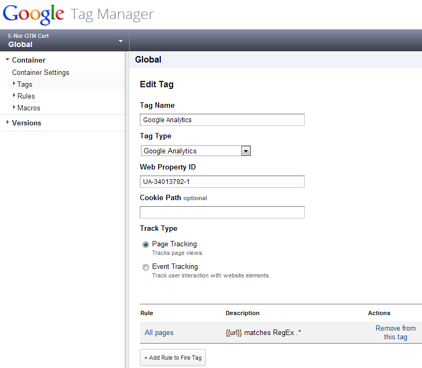The image size is (422, 368).
Task: Open the Container section label
Action: coord(28,60)
